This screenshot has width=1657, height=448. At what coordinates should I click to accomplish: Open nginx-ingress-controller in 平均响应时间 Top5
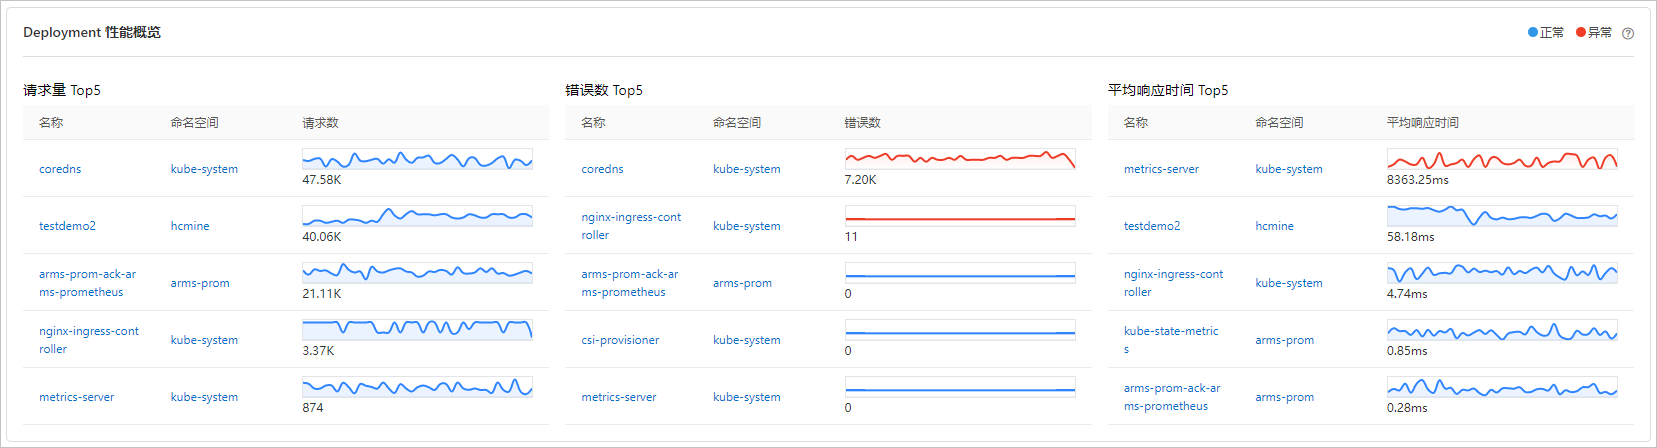coord(1174,283)
